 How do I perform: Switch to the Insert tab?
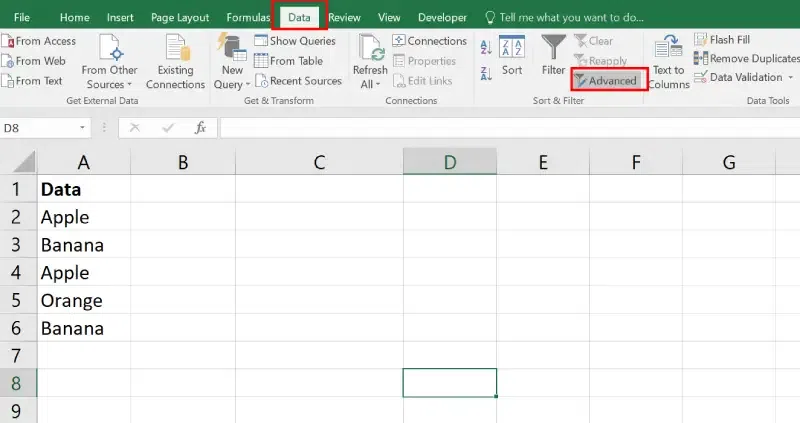[120, 17]
